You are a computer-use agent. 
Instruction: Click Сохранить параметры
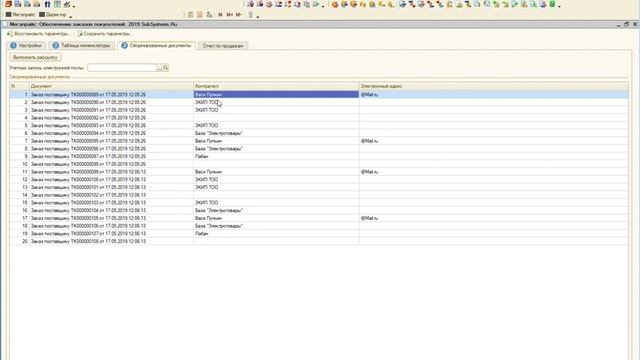click(x=104, y=34)
